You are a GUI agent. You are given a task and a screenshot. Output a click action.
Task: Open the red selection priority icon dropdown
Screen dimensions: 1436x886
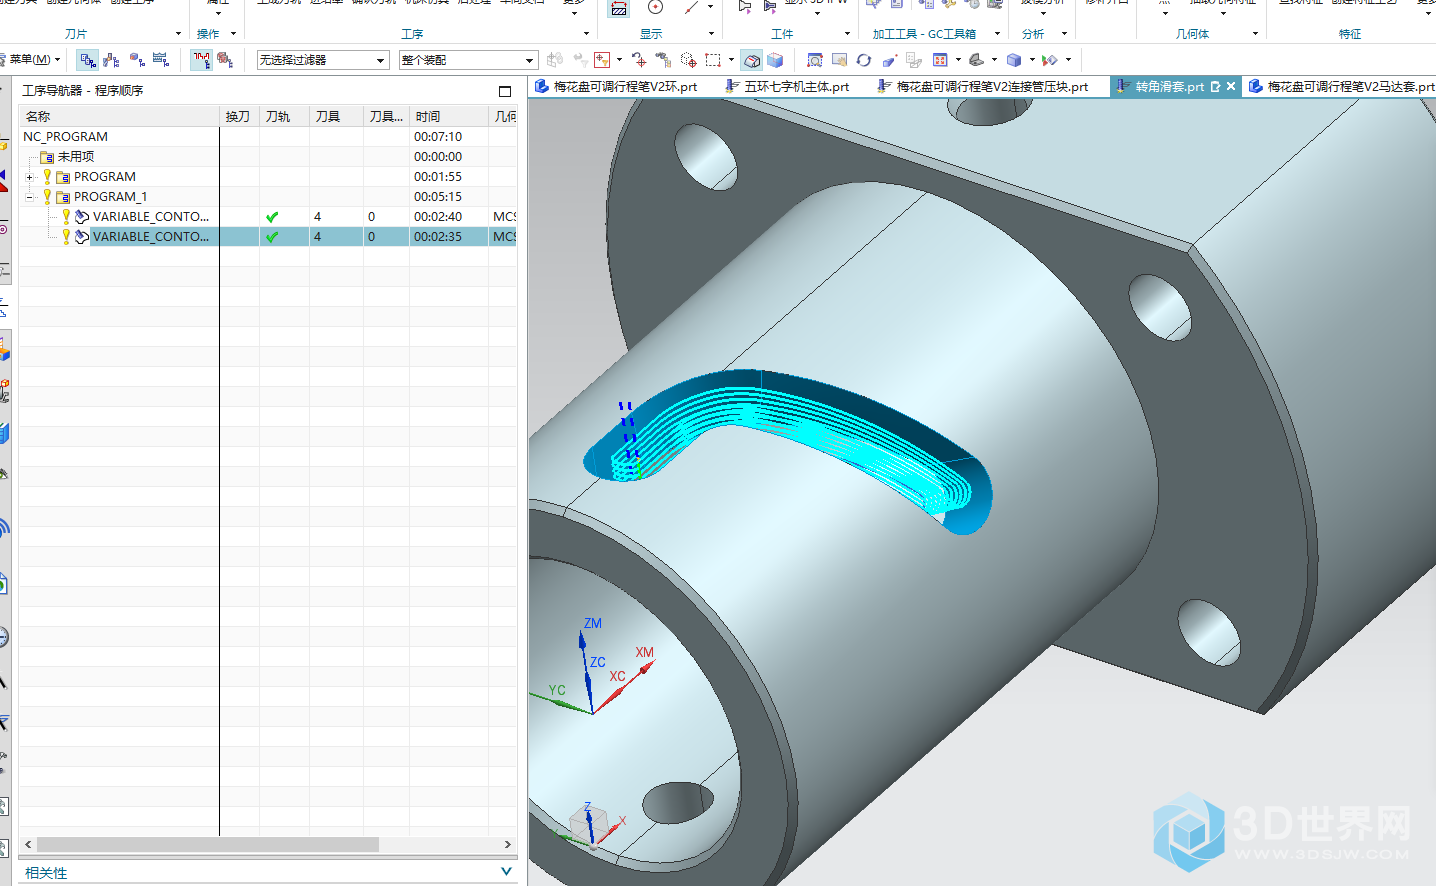[602, 60]
